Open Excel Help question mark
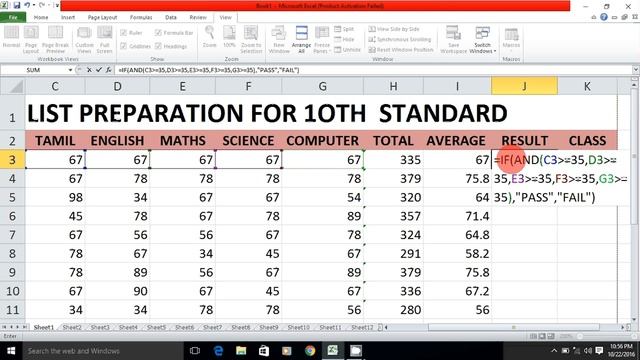640x360 pixels. click(x=604, y=17)
